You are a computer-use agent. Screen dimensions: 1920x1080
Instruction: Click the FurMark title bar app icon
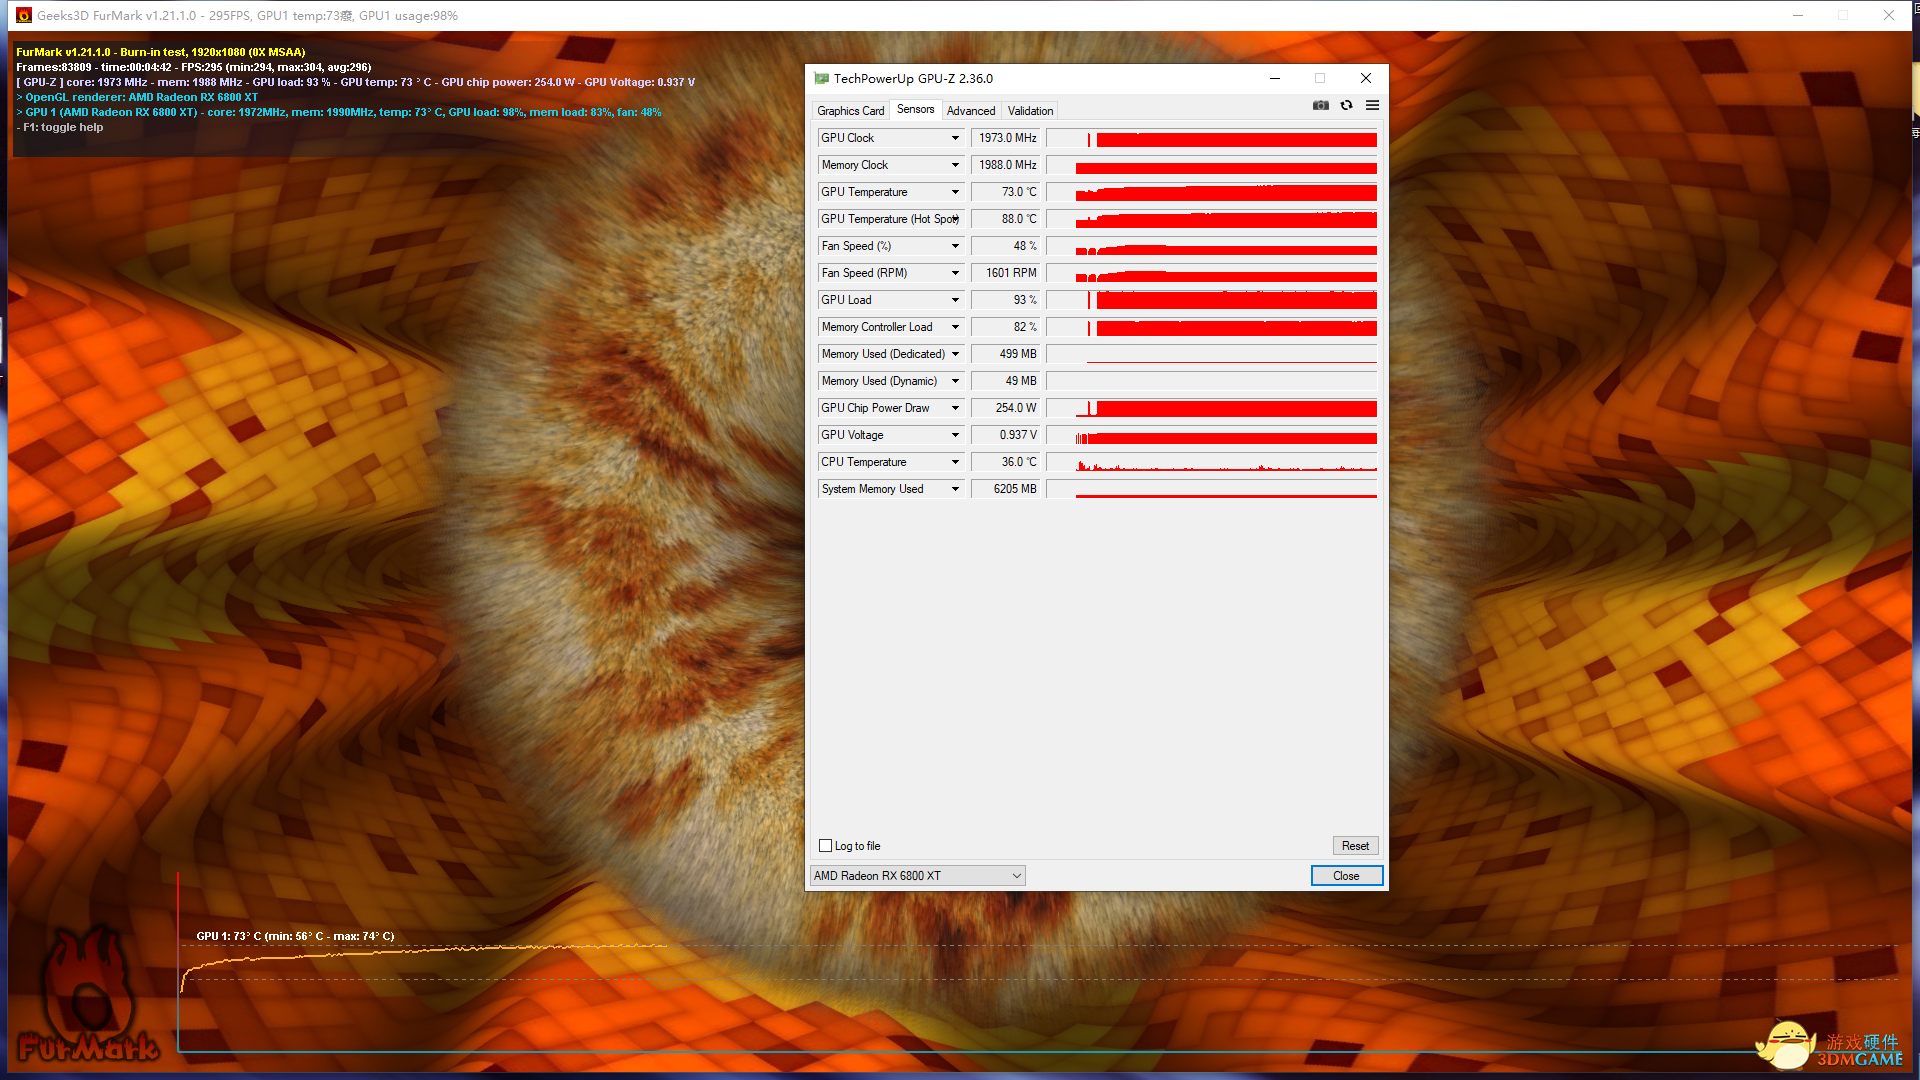tap(24, 15)
